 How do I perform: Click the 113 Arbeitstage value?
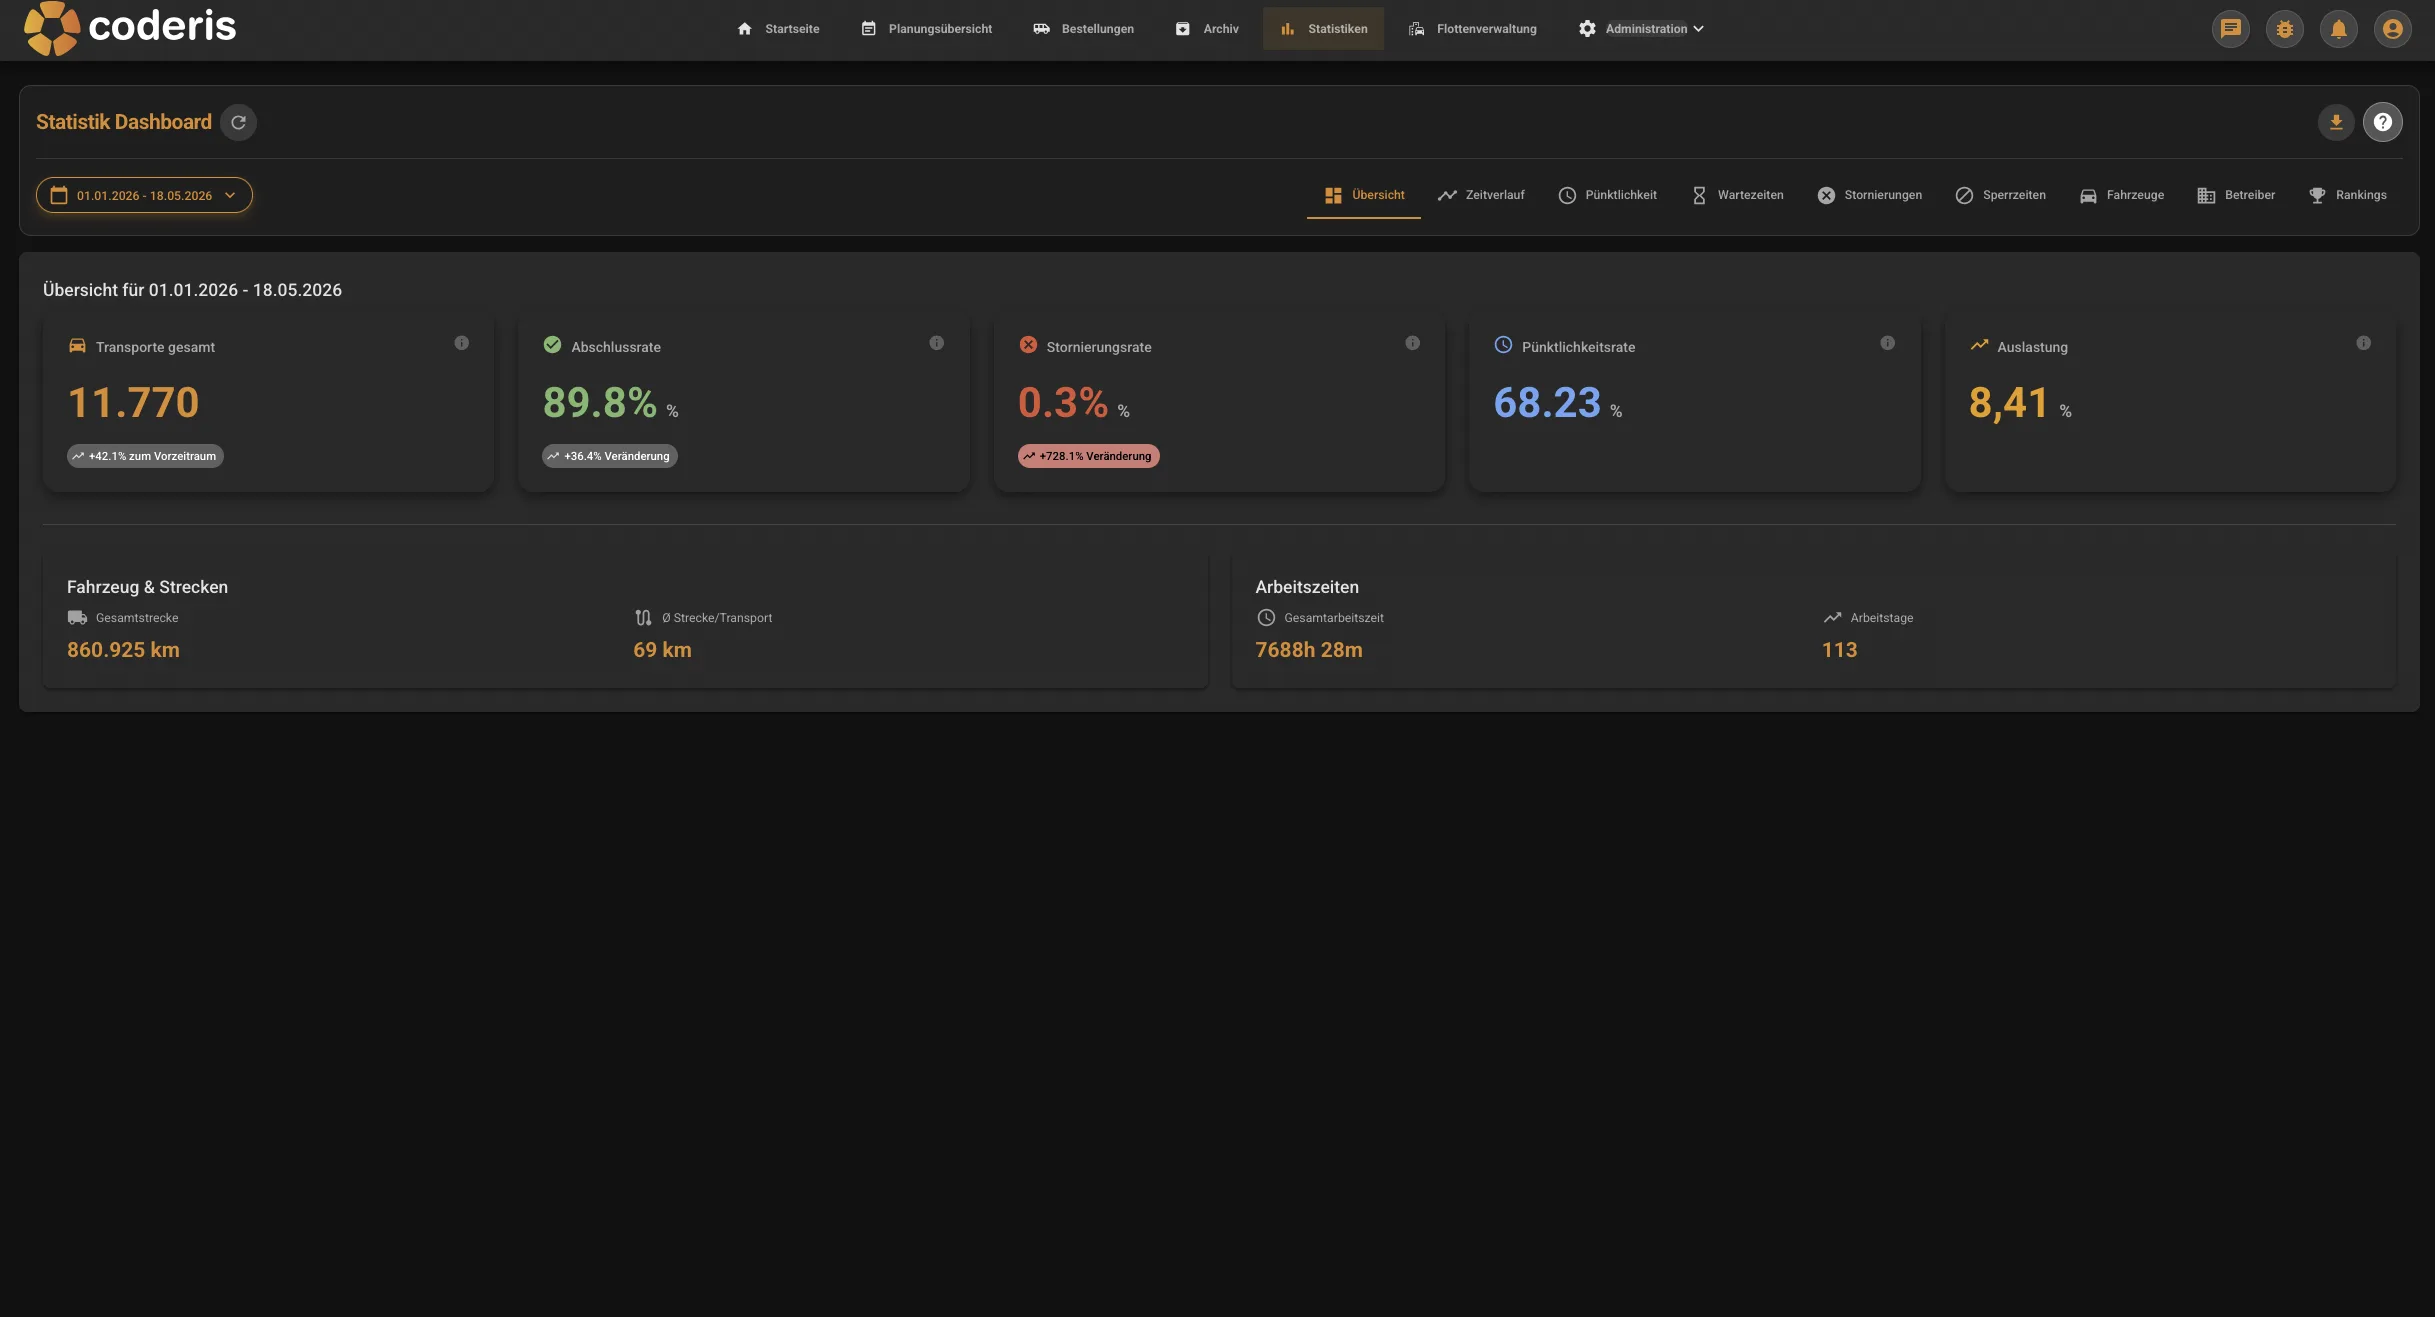pyautogui.click(x=1839, y=650)
